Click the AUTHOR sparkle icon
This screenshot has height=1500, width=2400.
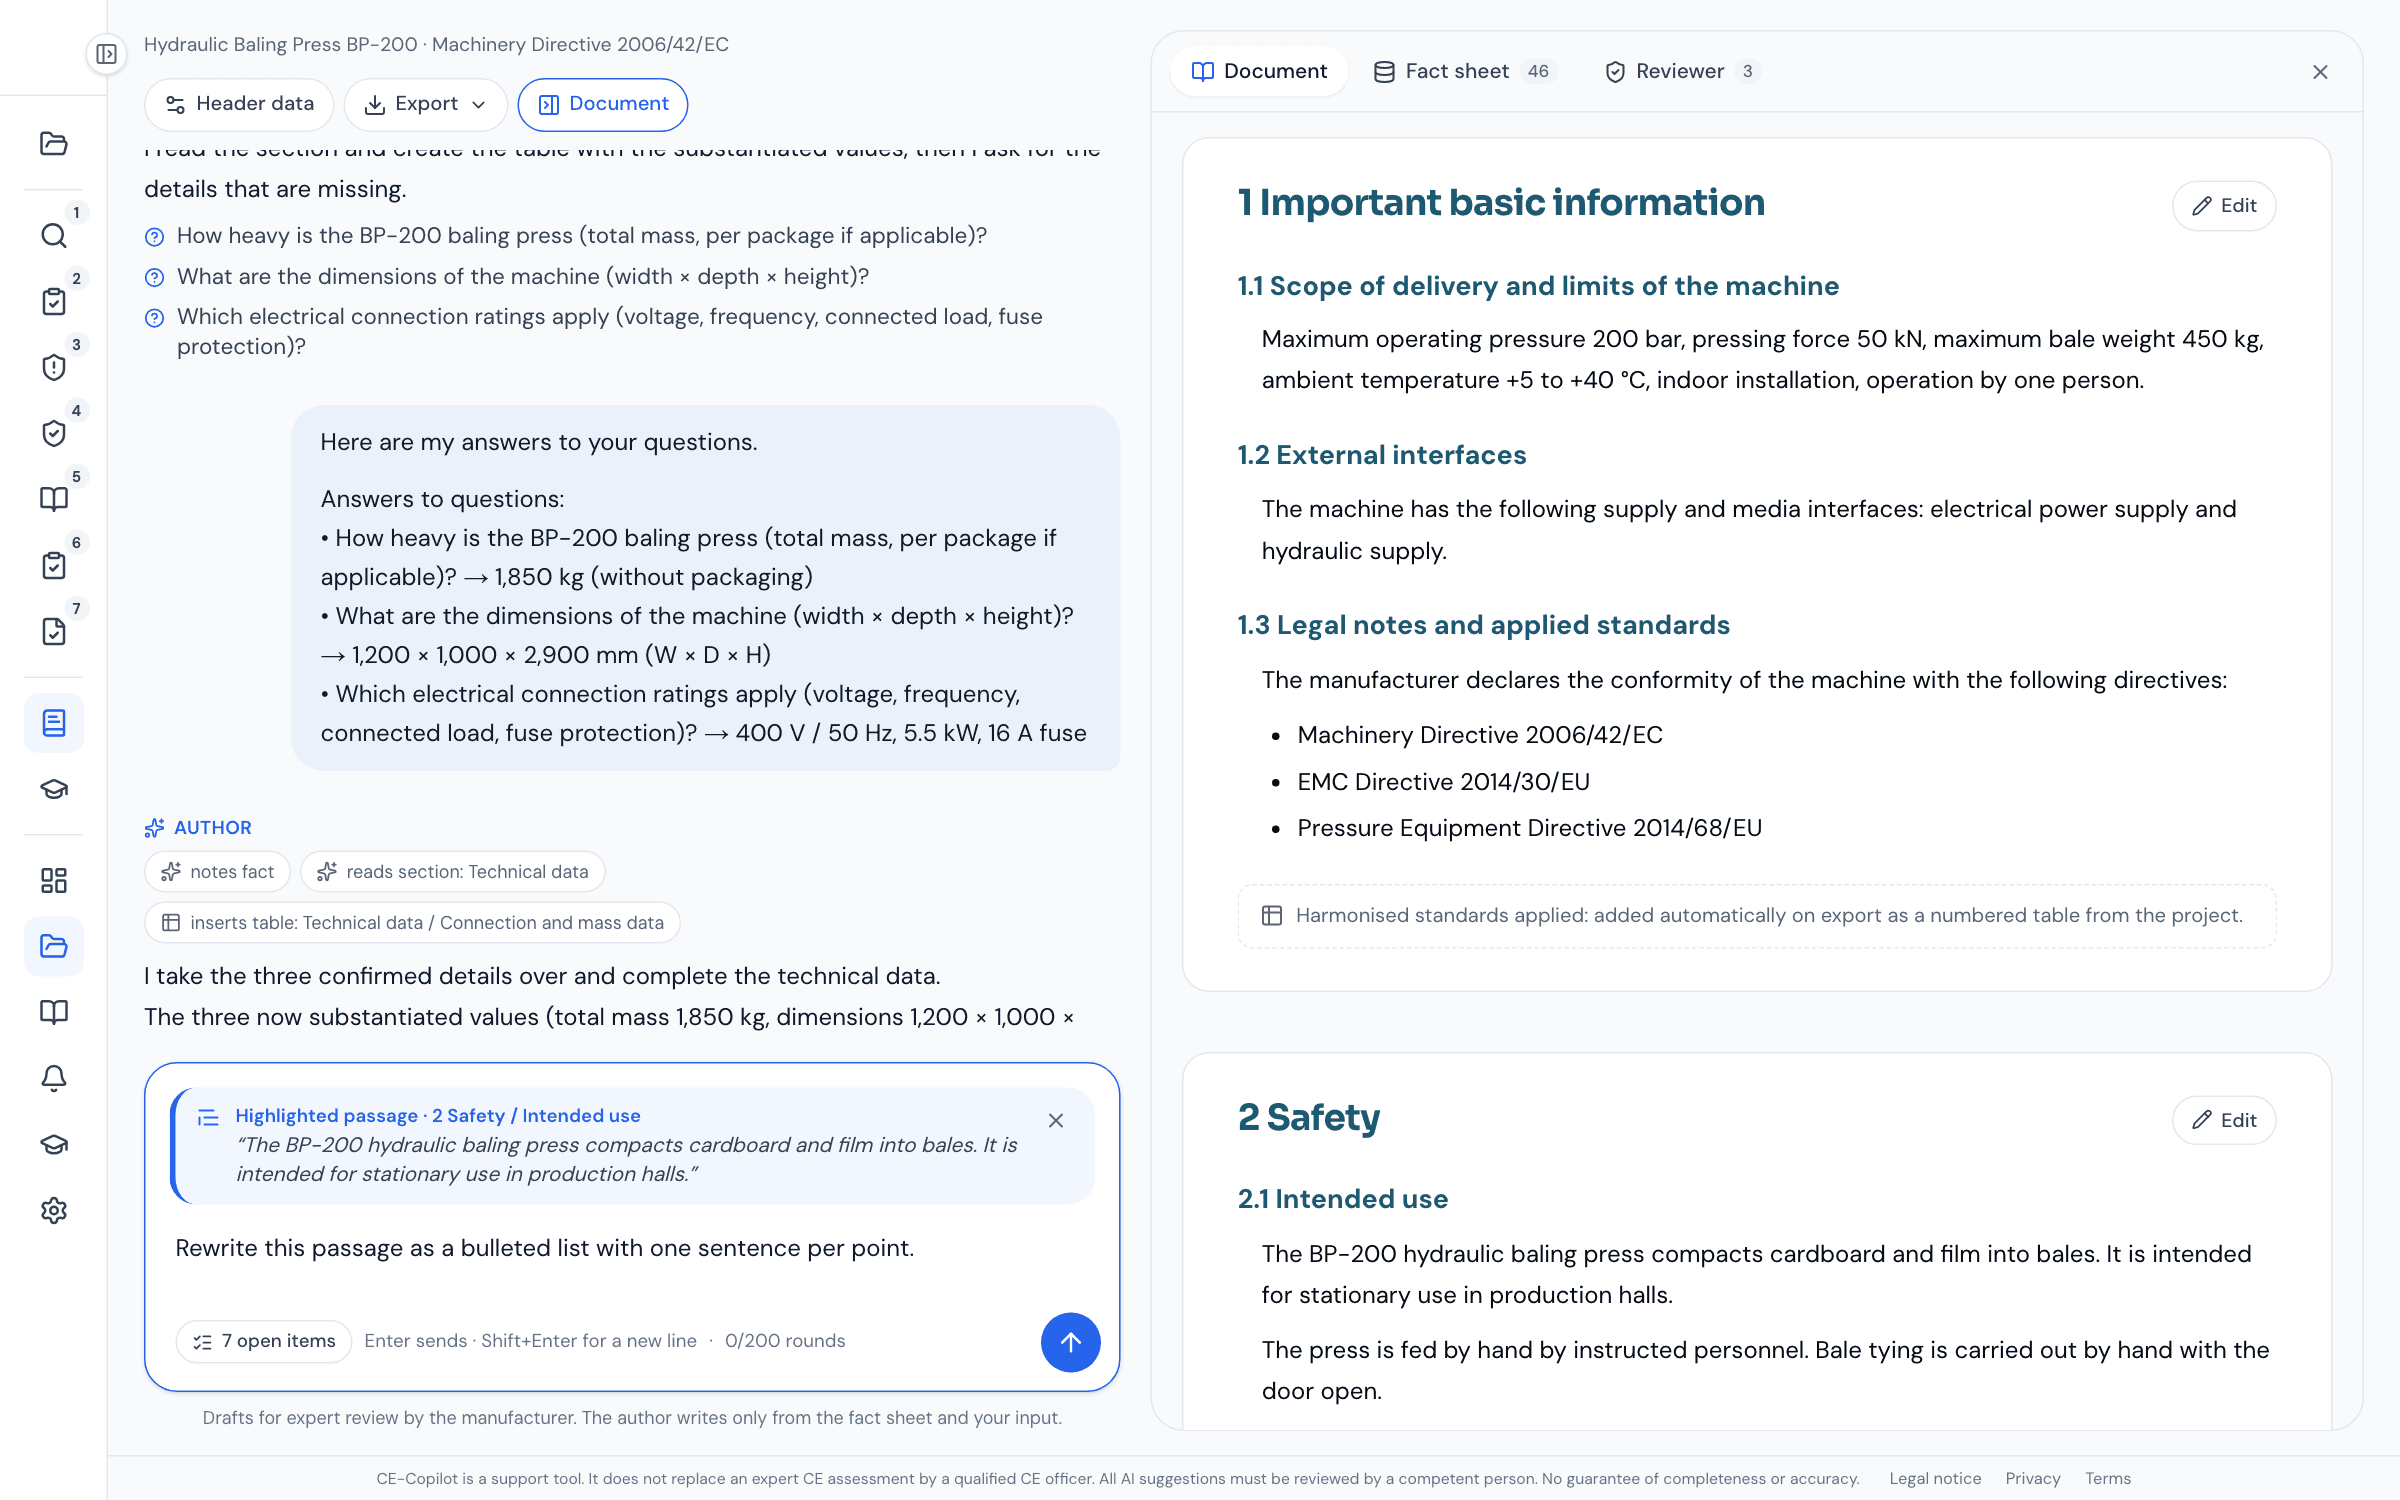coord(154,828)
